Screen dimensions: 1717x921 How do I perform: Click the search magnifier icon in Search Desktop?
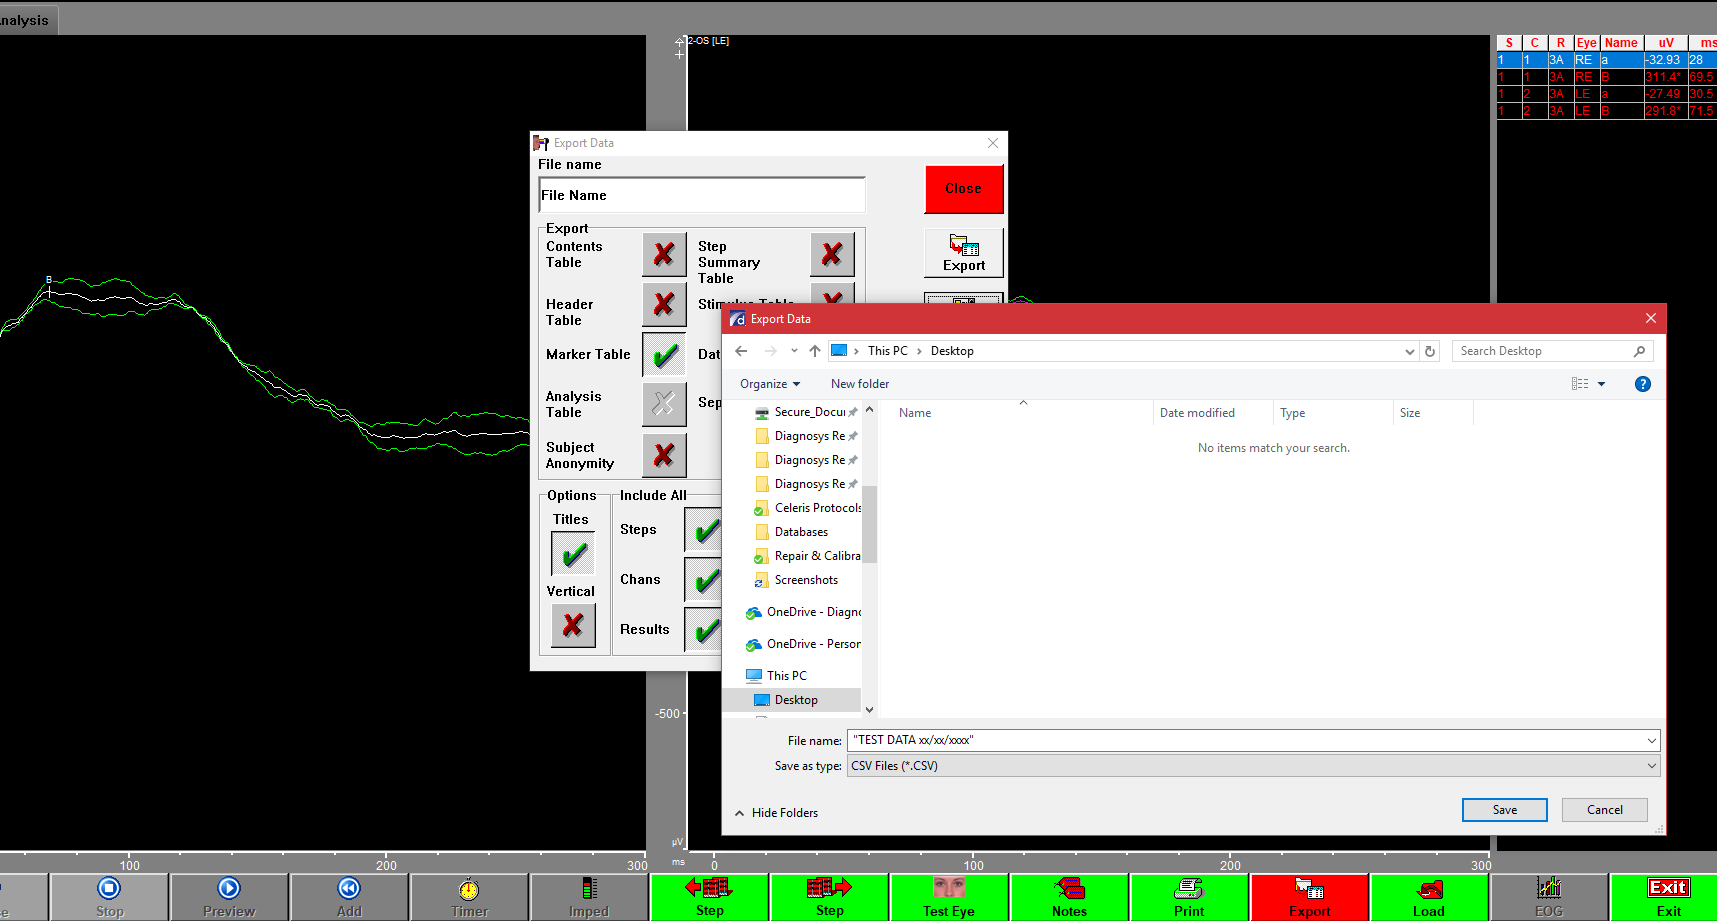pos(1639,351)
